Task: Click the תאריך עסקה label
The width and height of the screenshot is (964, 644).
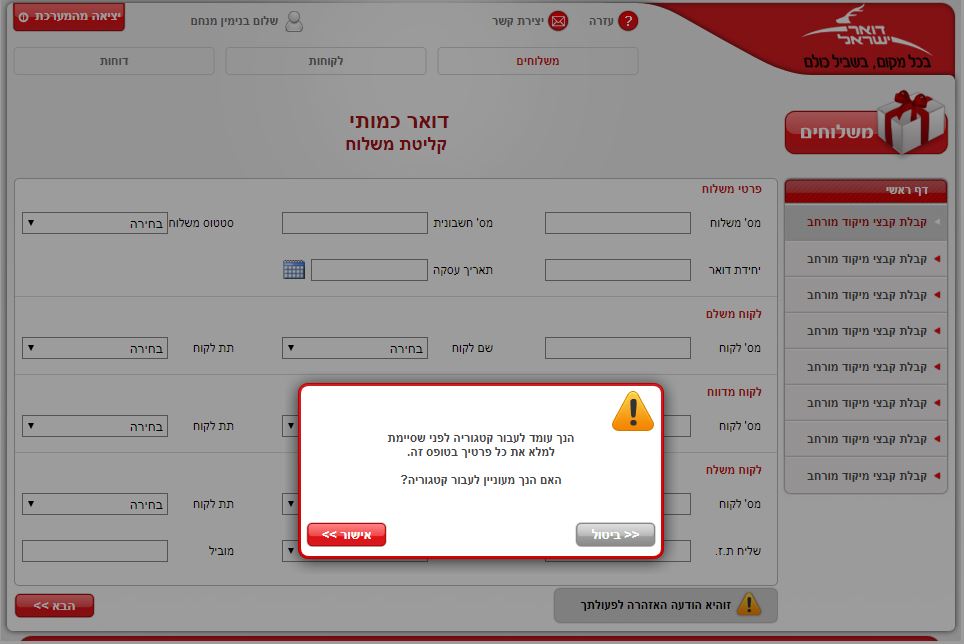Action: point(463,270)
